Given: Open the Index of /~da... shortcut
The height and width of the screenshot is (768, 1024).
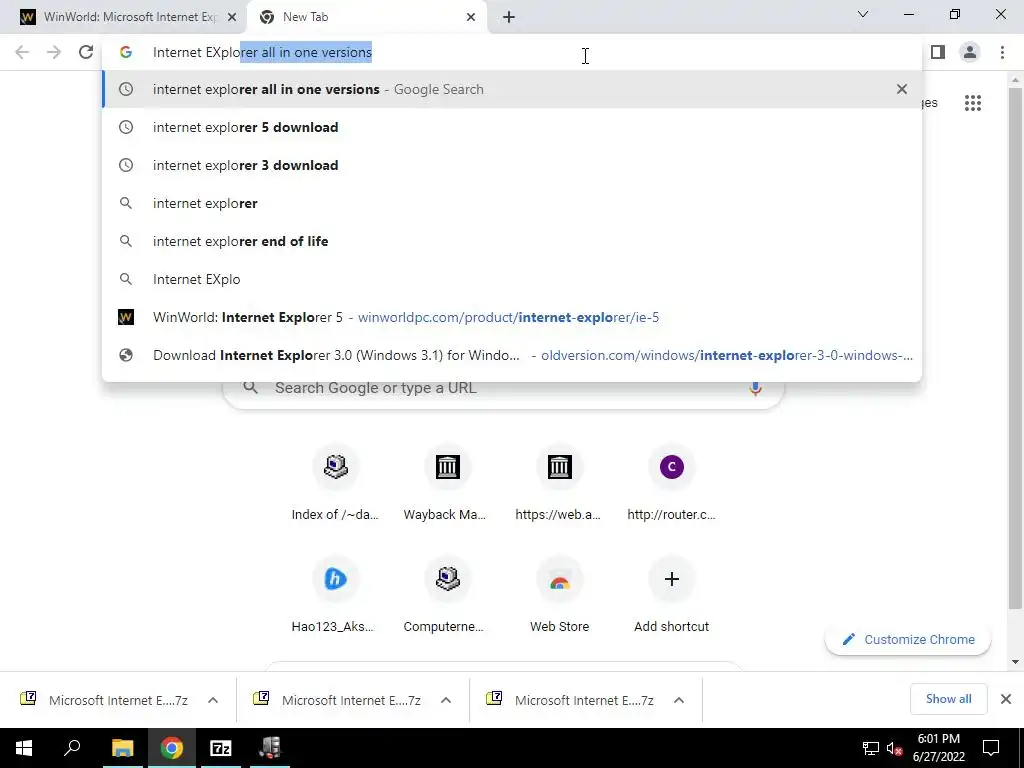Looking at the screenshot, I should click(335, 484).
